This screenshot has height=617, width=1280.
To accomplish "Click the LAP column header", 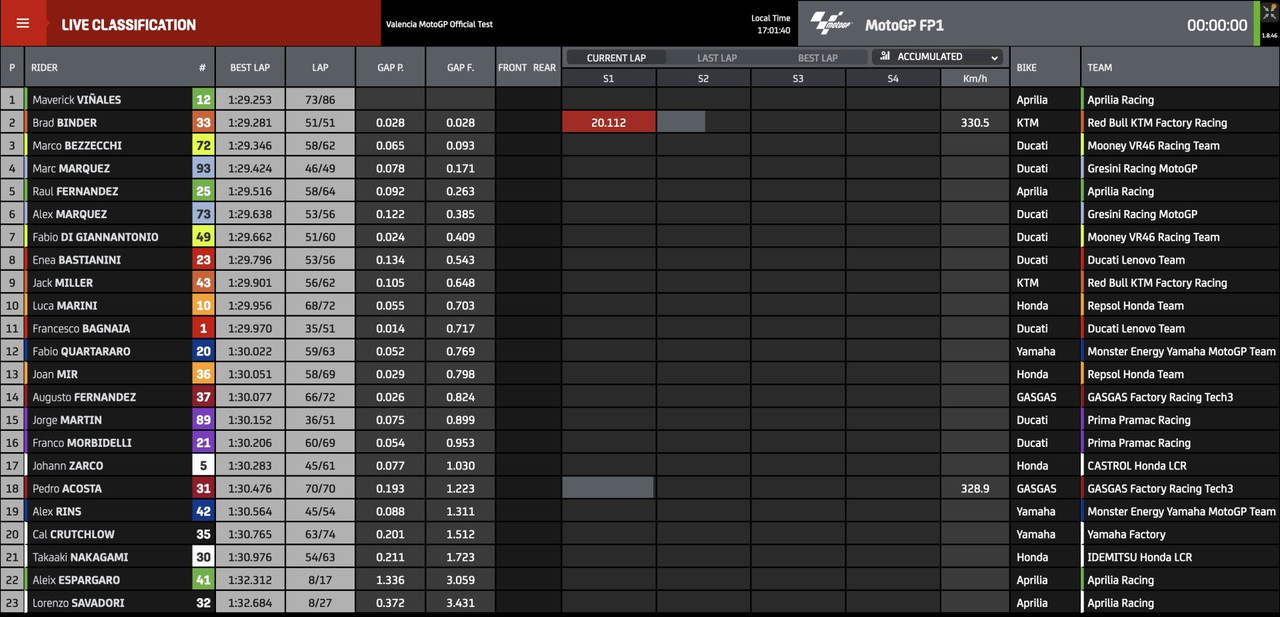I will (320, 67).
